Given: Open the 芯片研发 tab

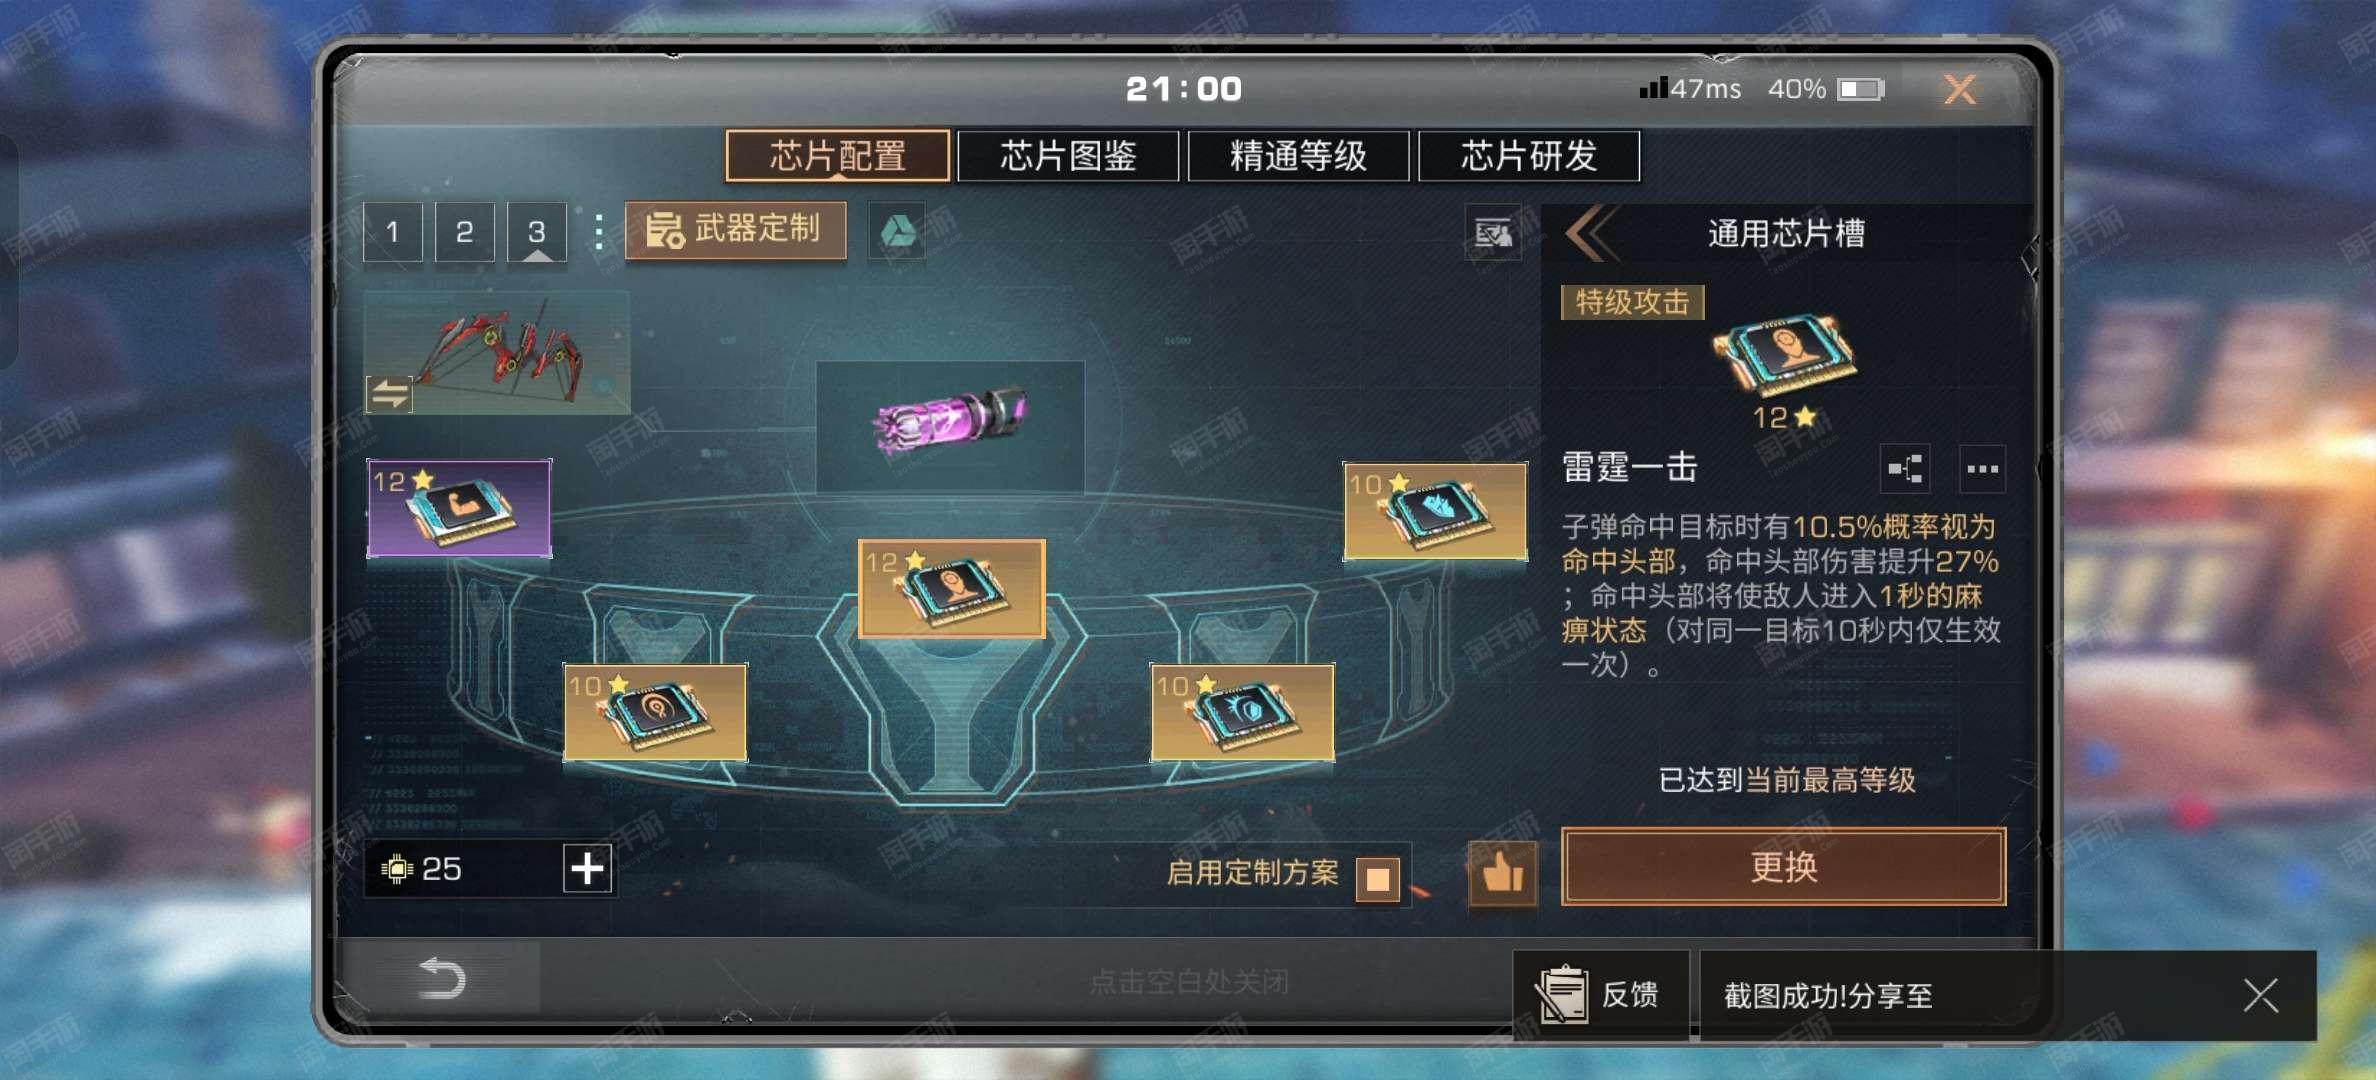Looking at the screenshot, I should (x=1529, y=156).
